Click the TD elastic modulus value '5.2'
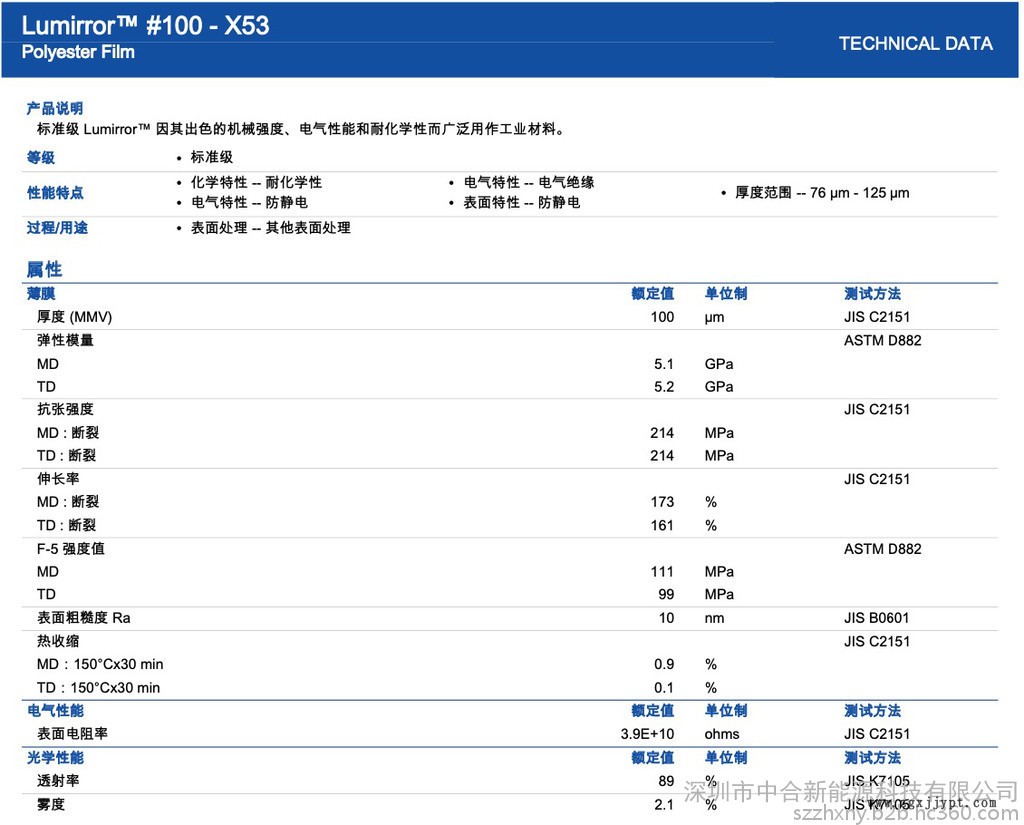The width and height of the screenshot is (1024, 825). 664,387
